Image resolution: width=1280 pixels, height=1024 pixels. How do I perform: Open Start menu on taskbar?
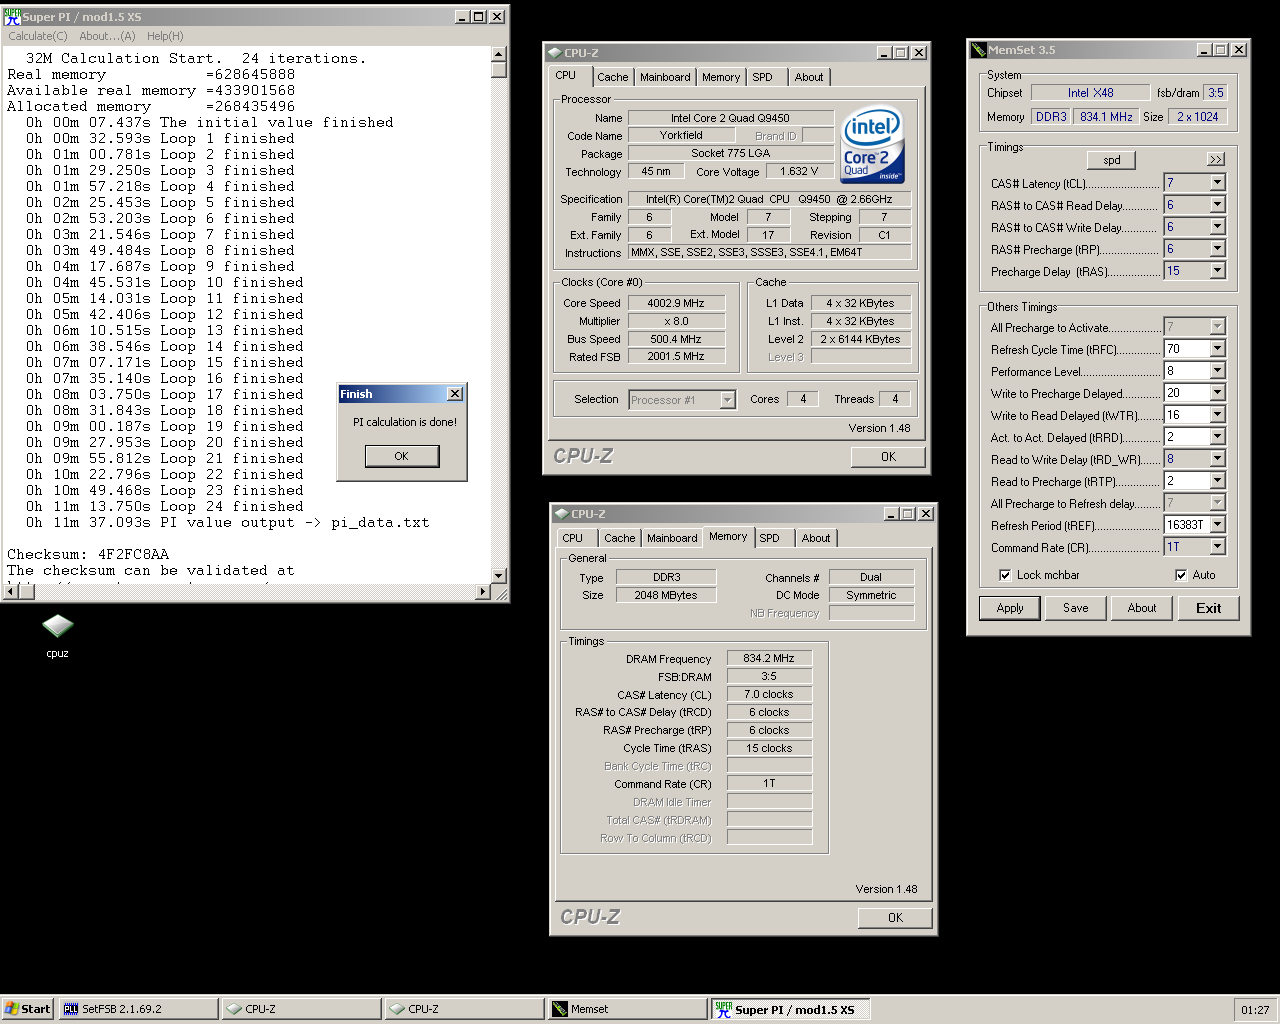click(x=27, y=1009)
